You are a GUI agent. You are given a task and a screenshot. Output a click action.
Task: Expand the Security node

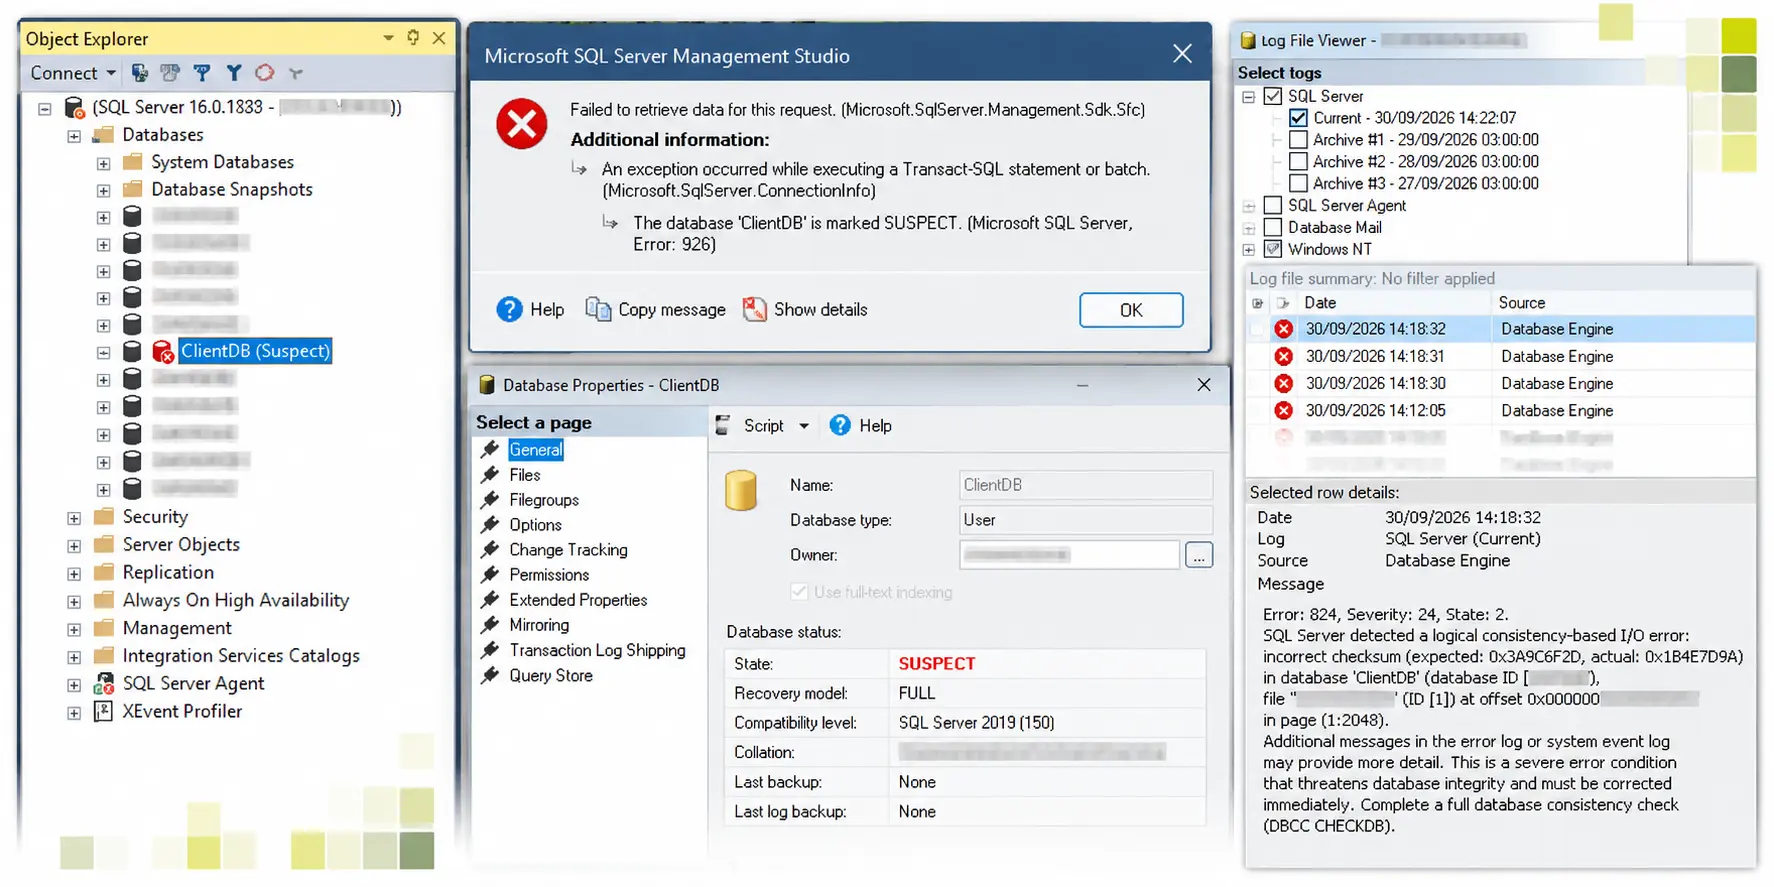(x=74, y=518)
